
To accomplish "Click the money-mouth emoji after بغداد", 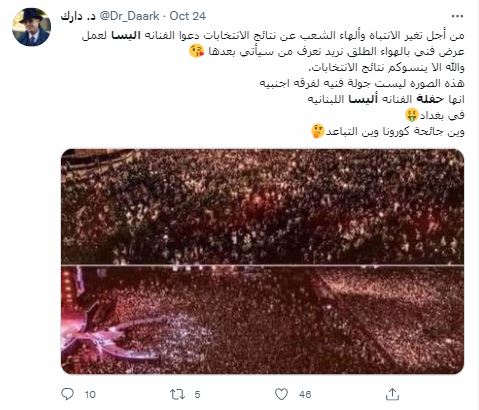I will (412, 115).
